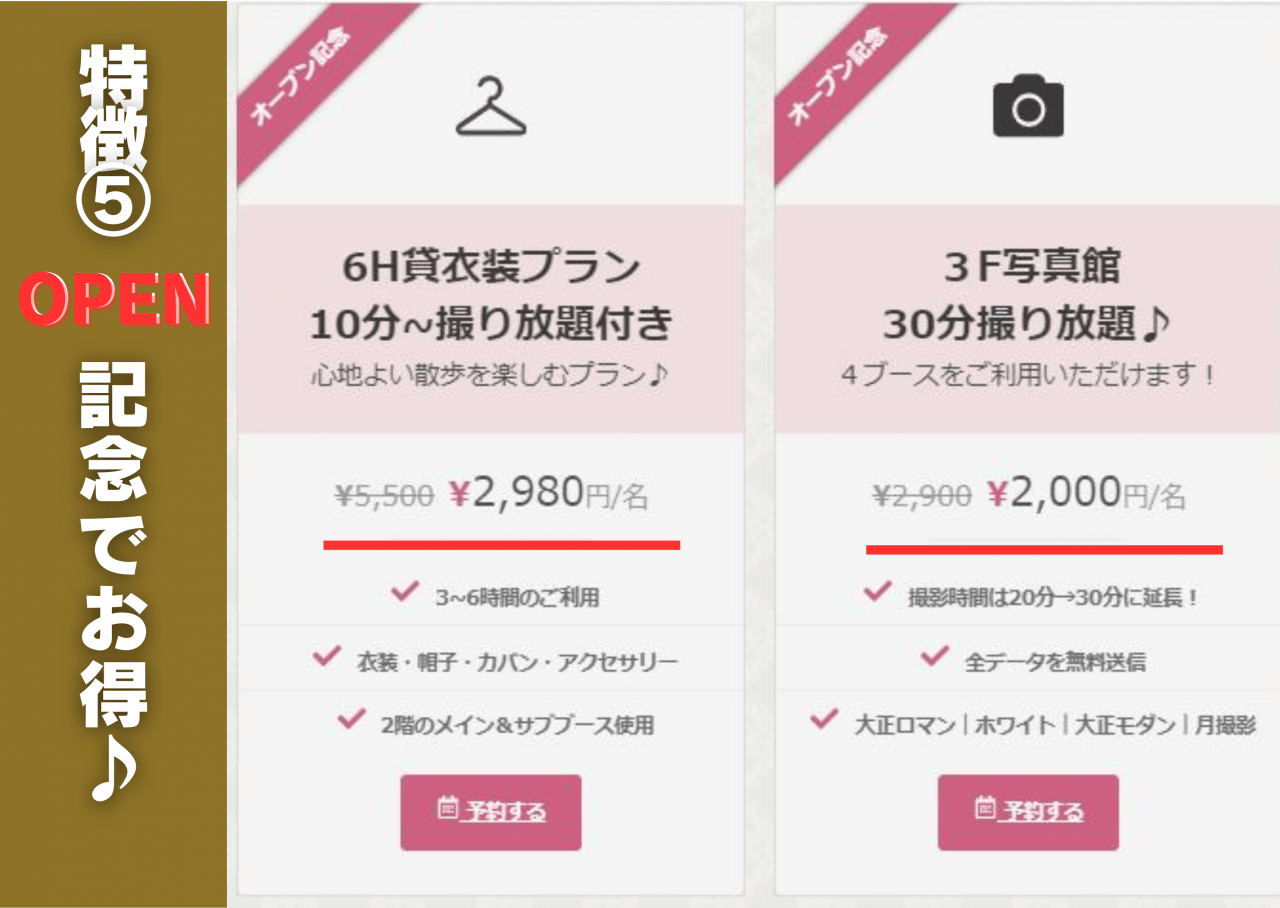Click the crossed-out ¥5,500 original price
The height and width of the screenshot is (908, 1280).
click(384, 495)
